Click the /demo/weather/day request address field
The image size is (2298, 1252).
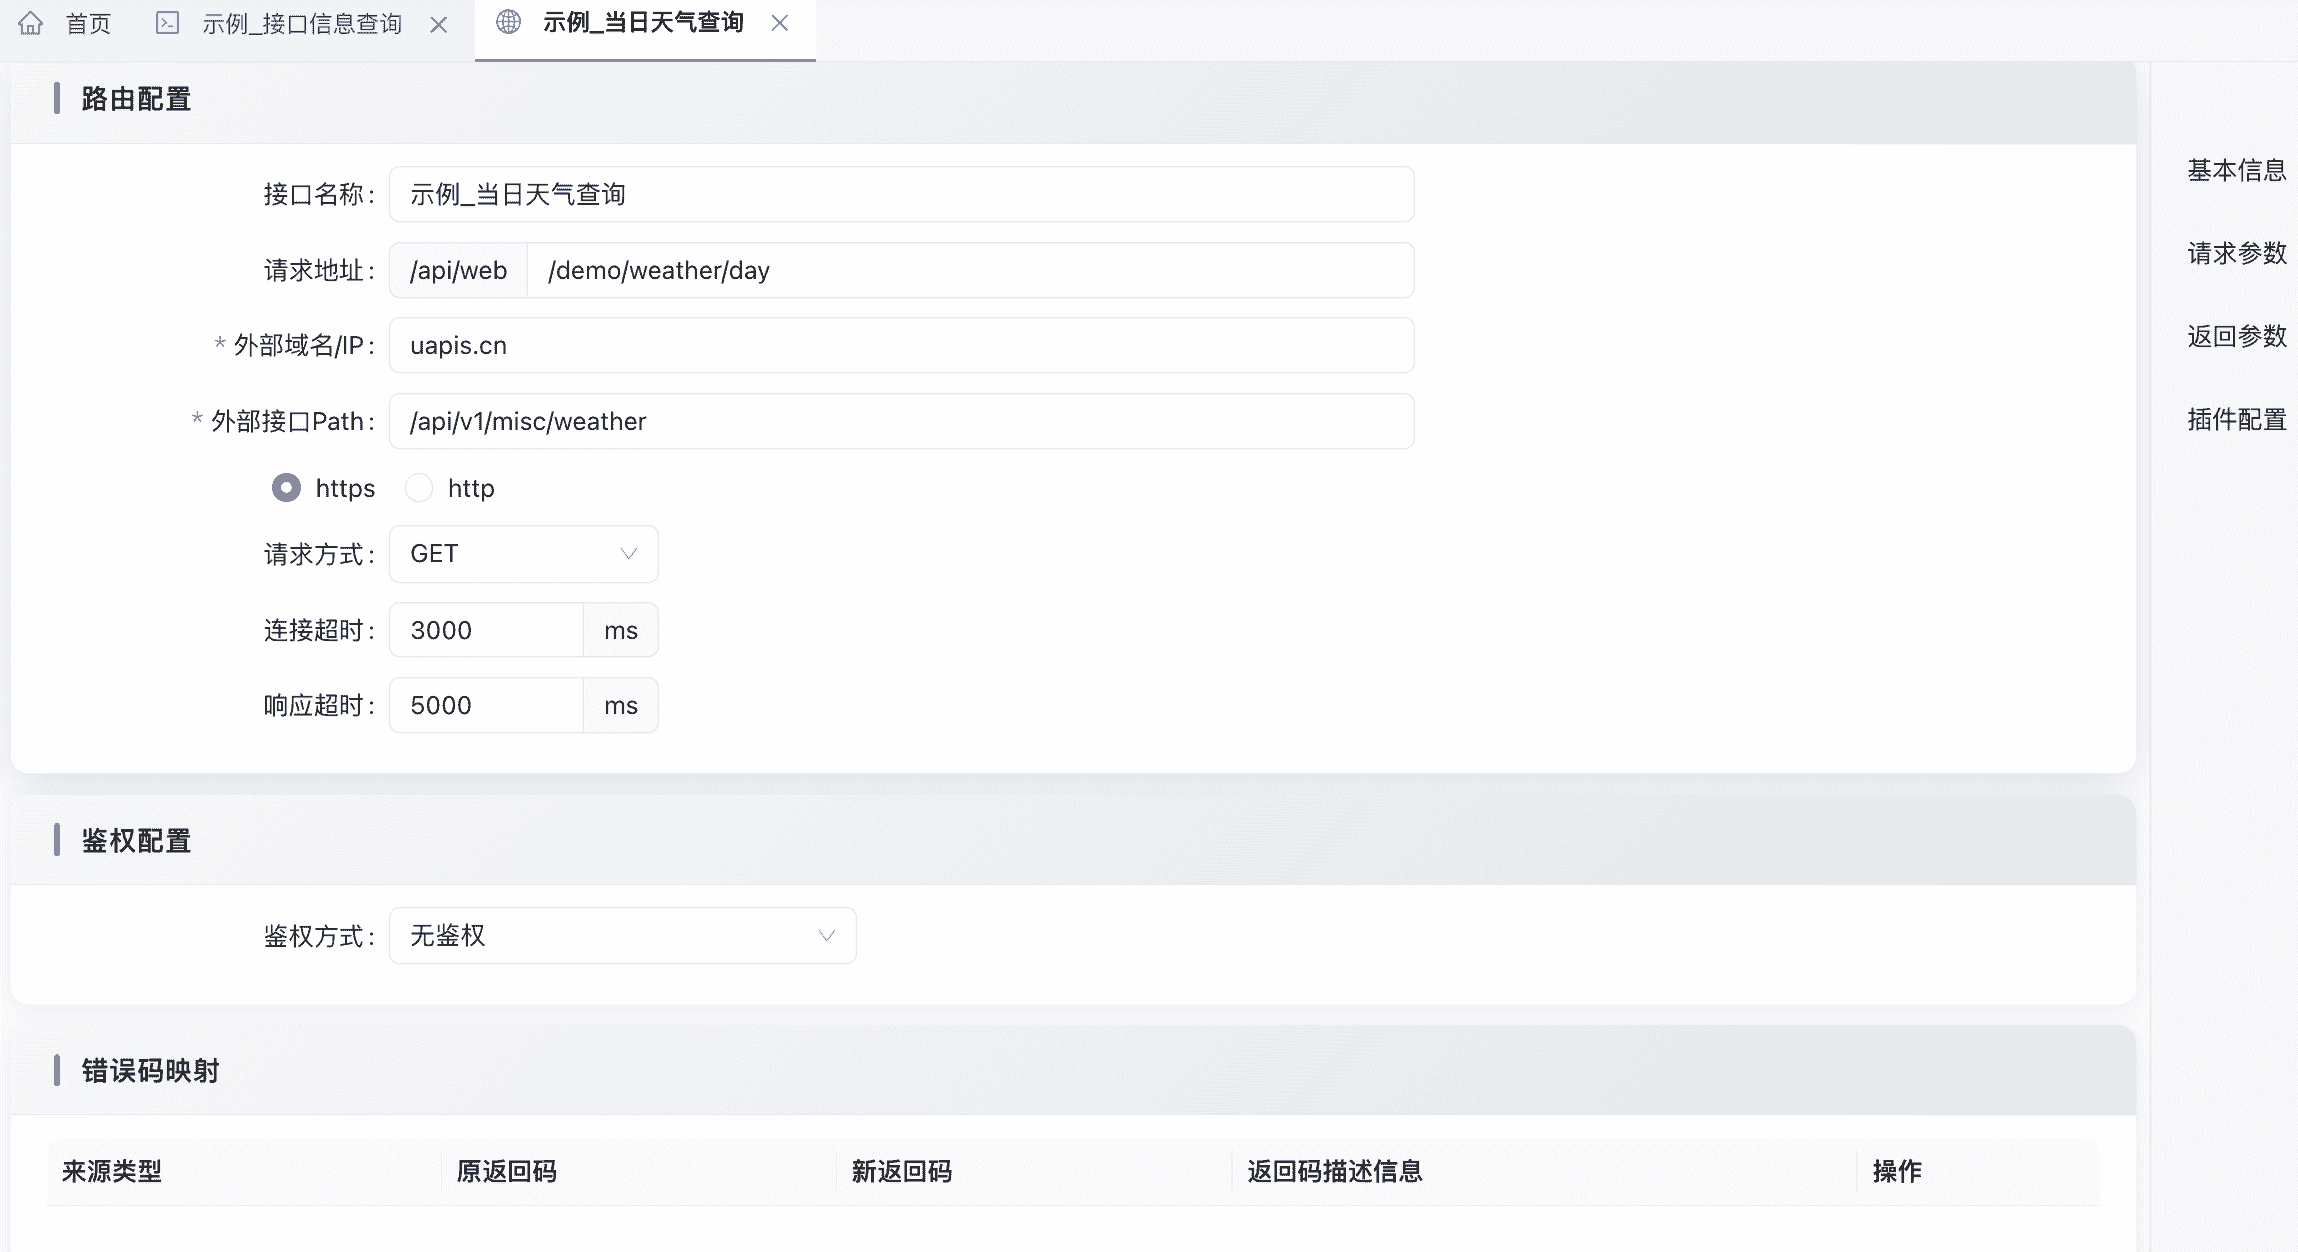click(x=971, y=270)
